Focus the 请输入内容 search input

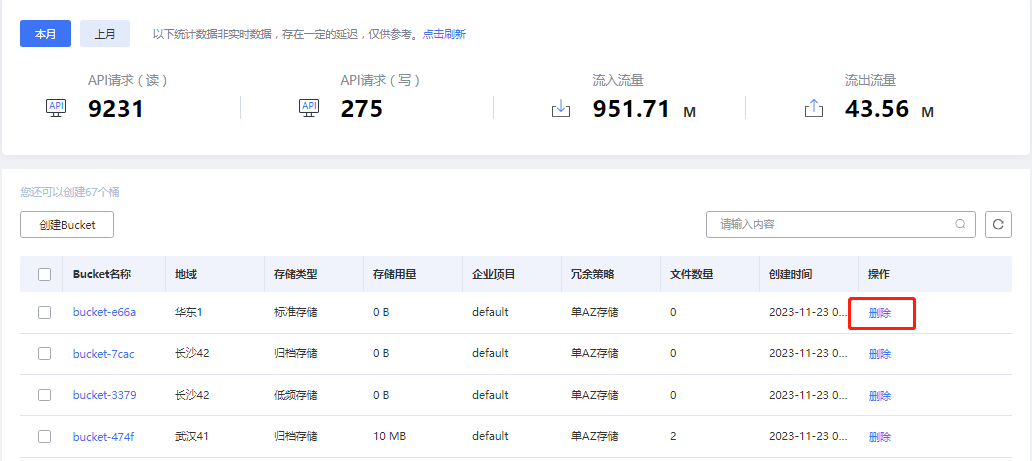click(830, 225)
